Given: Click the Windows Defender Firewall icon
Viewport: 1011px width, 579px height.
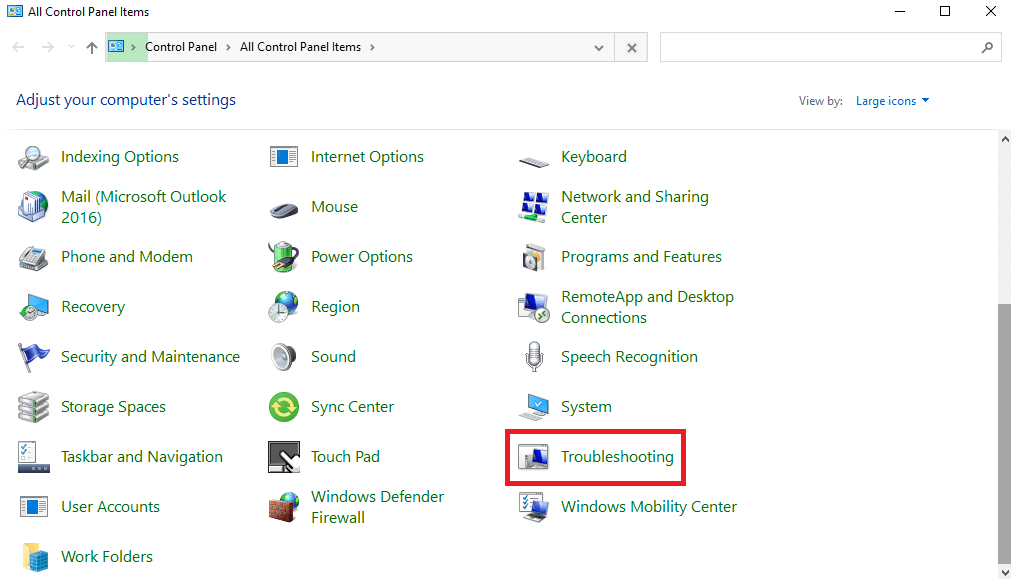Looking at the screenshot, I should click(x=284, y=507).
